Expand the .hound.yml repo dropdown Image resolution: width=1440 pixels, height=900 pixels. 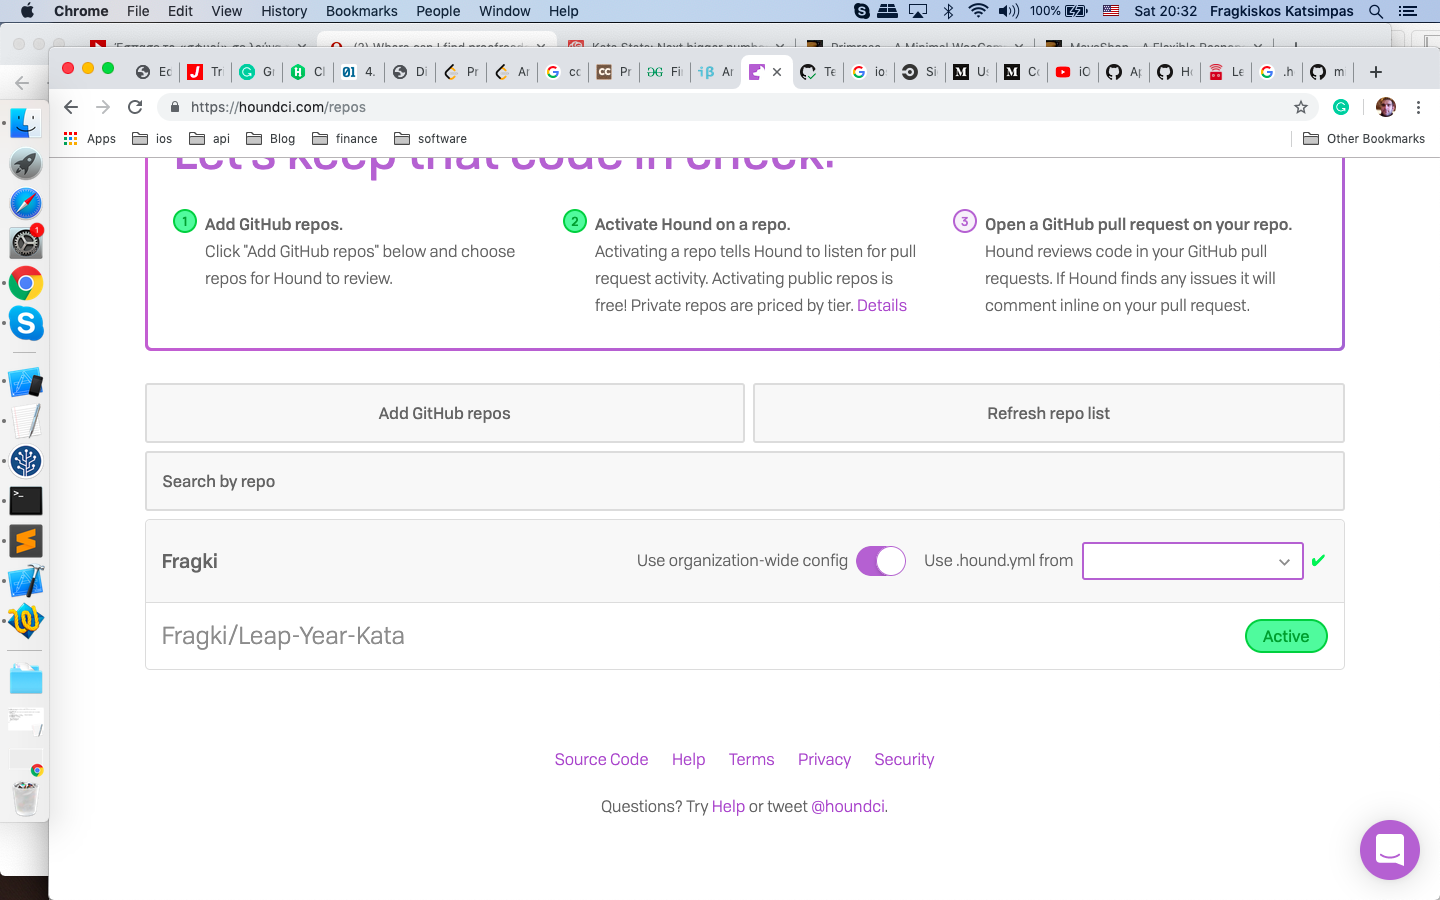point(1193,561)
